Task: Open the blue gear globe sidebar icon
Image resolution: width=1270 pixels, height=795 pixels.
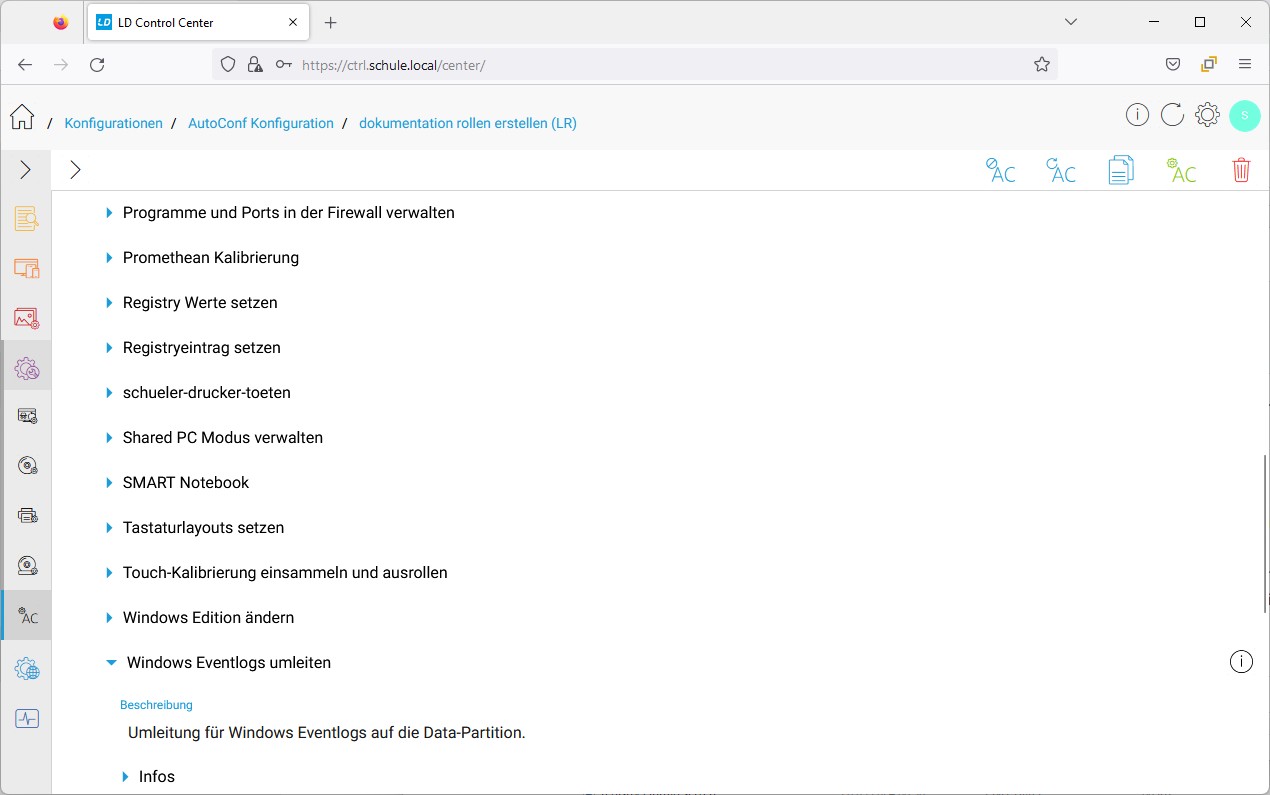Action: pos(27,668)
